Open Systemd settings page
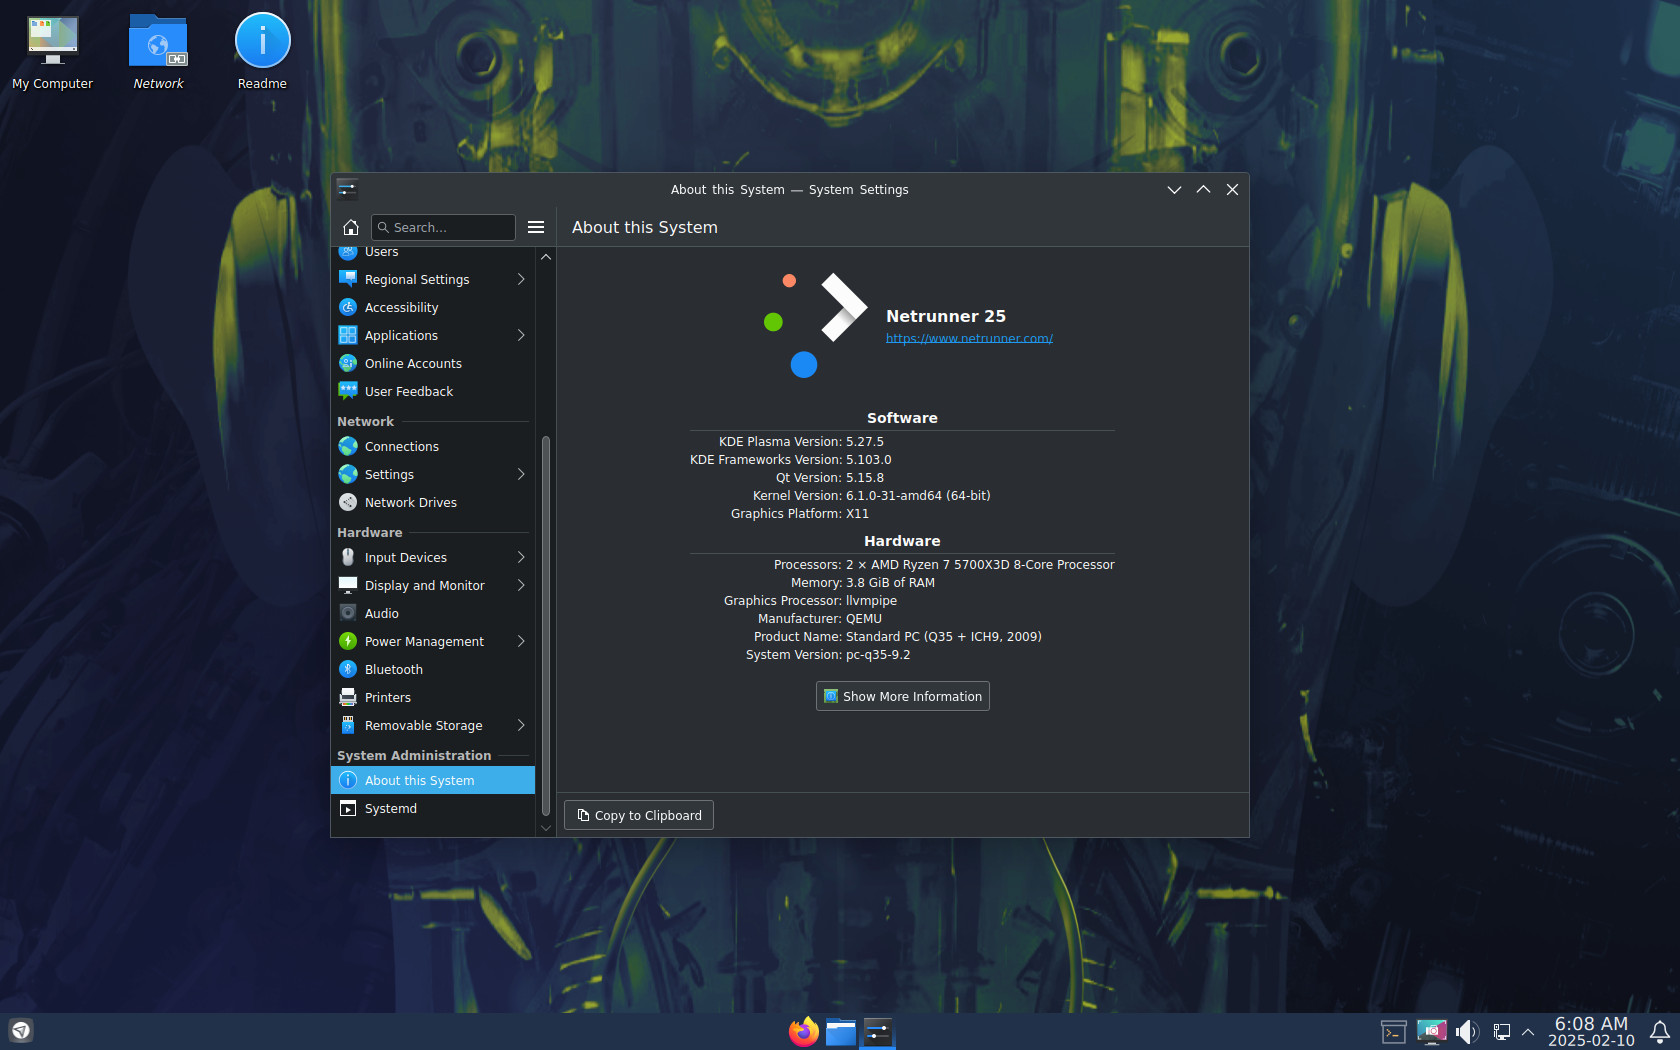 pyautogui.click(x=433, y=808)
